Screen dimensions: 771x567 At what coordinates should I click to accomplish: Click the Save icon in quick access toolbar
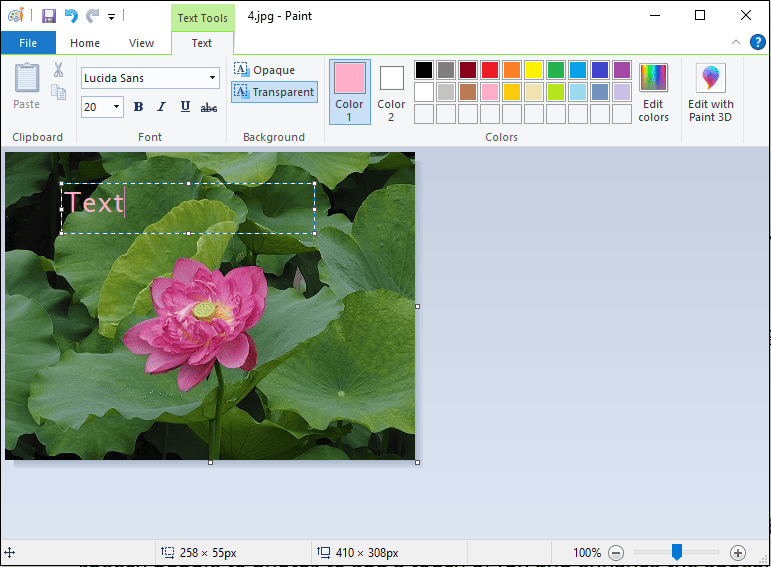click(x=48, y=16)
